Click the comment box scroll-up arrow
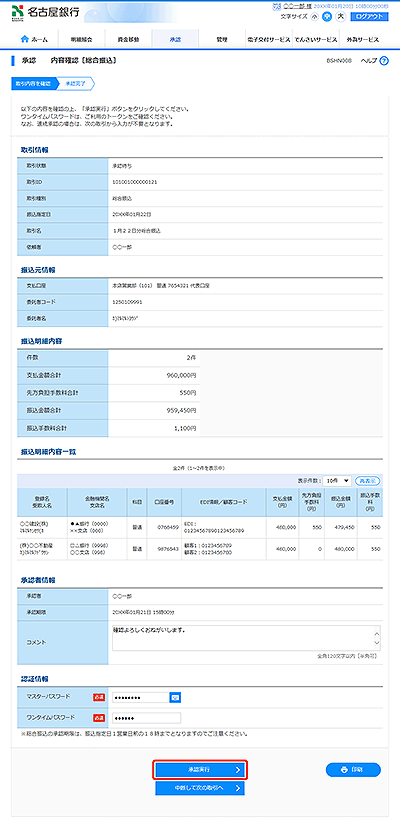400x832 pixels. pos(377,631)
